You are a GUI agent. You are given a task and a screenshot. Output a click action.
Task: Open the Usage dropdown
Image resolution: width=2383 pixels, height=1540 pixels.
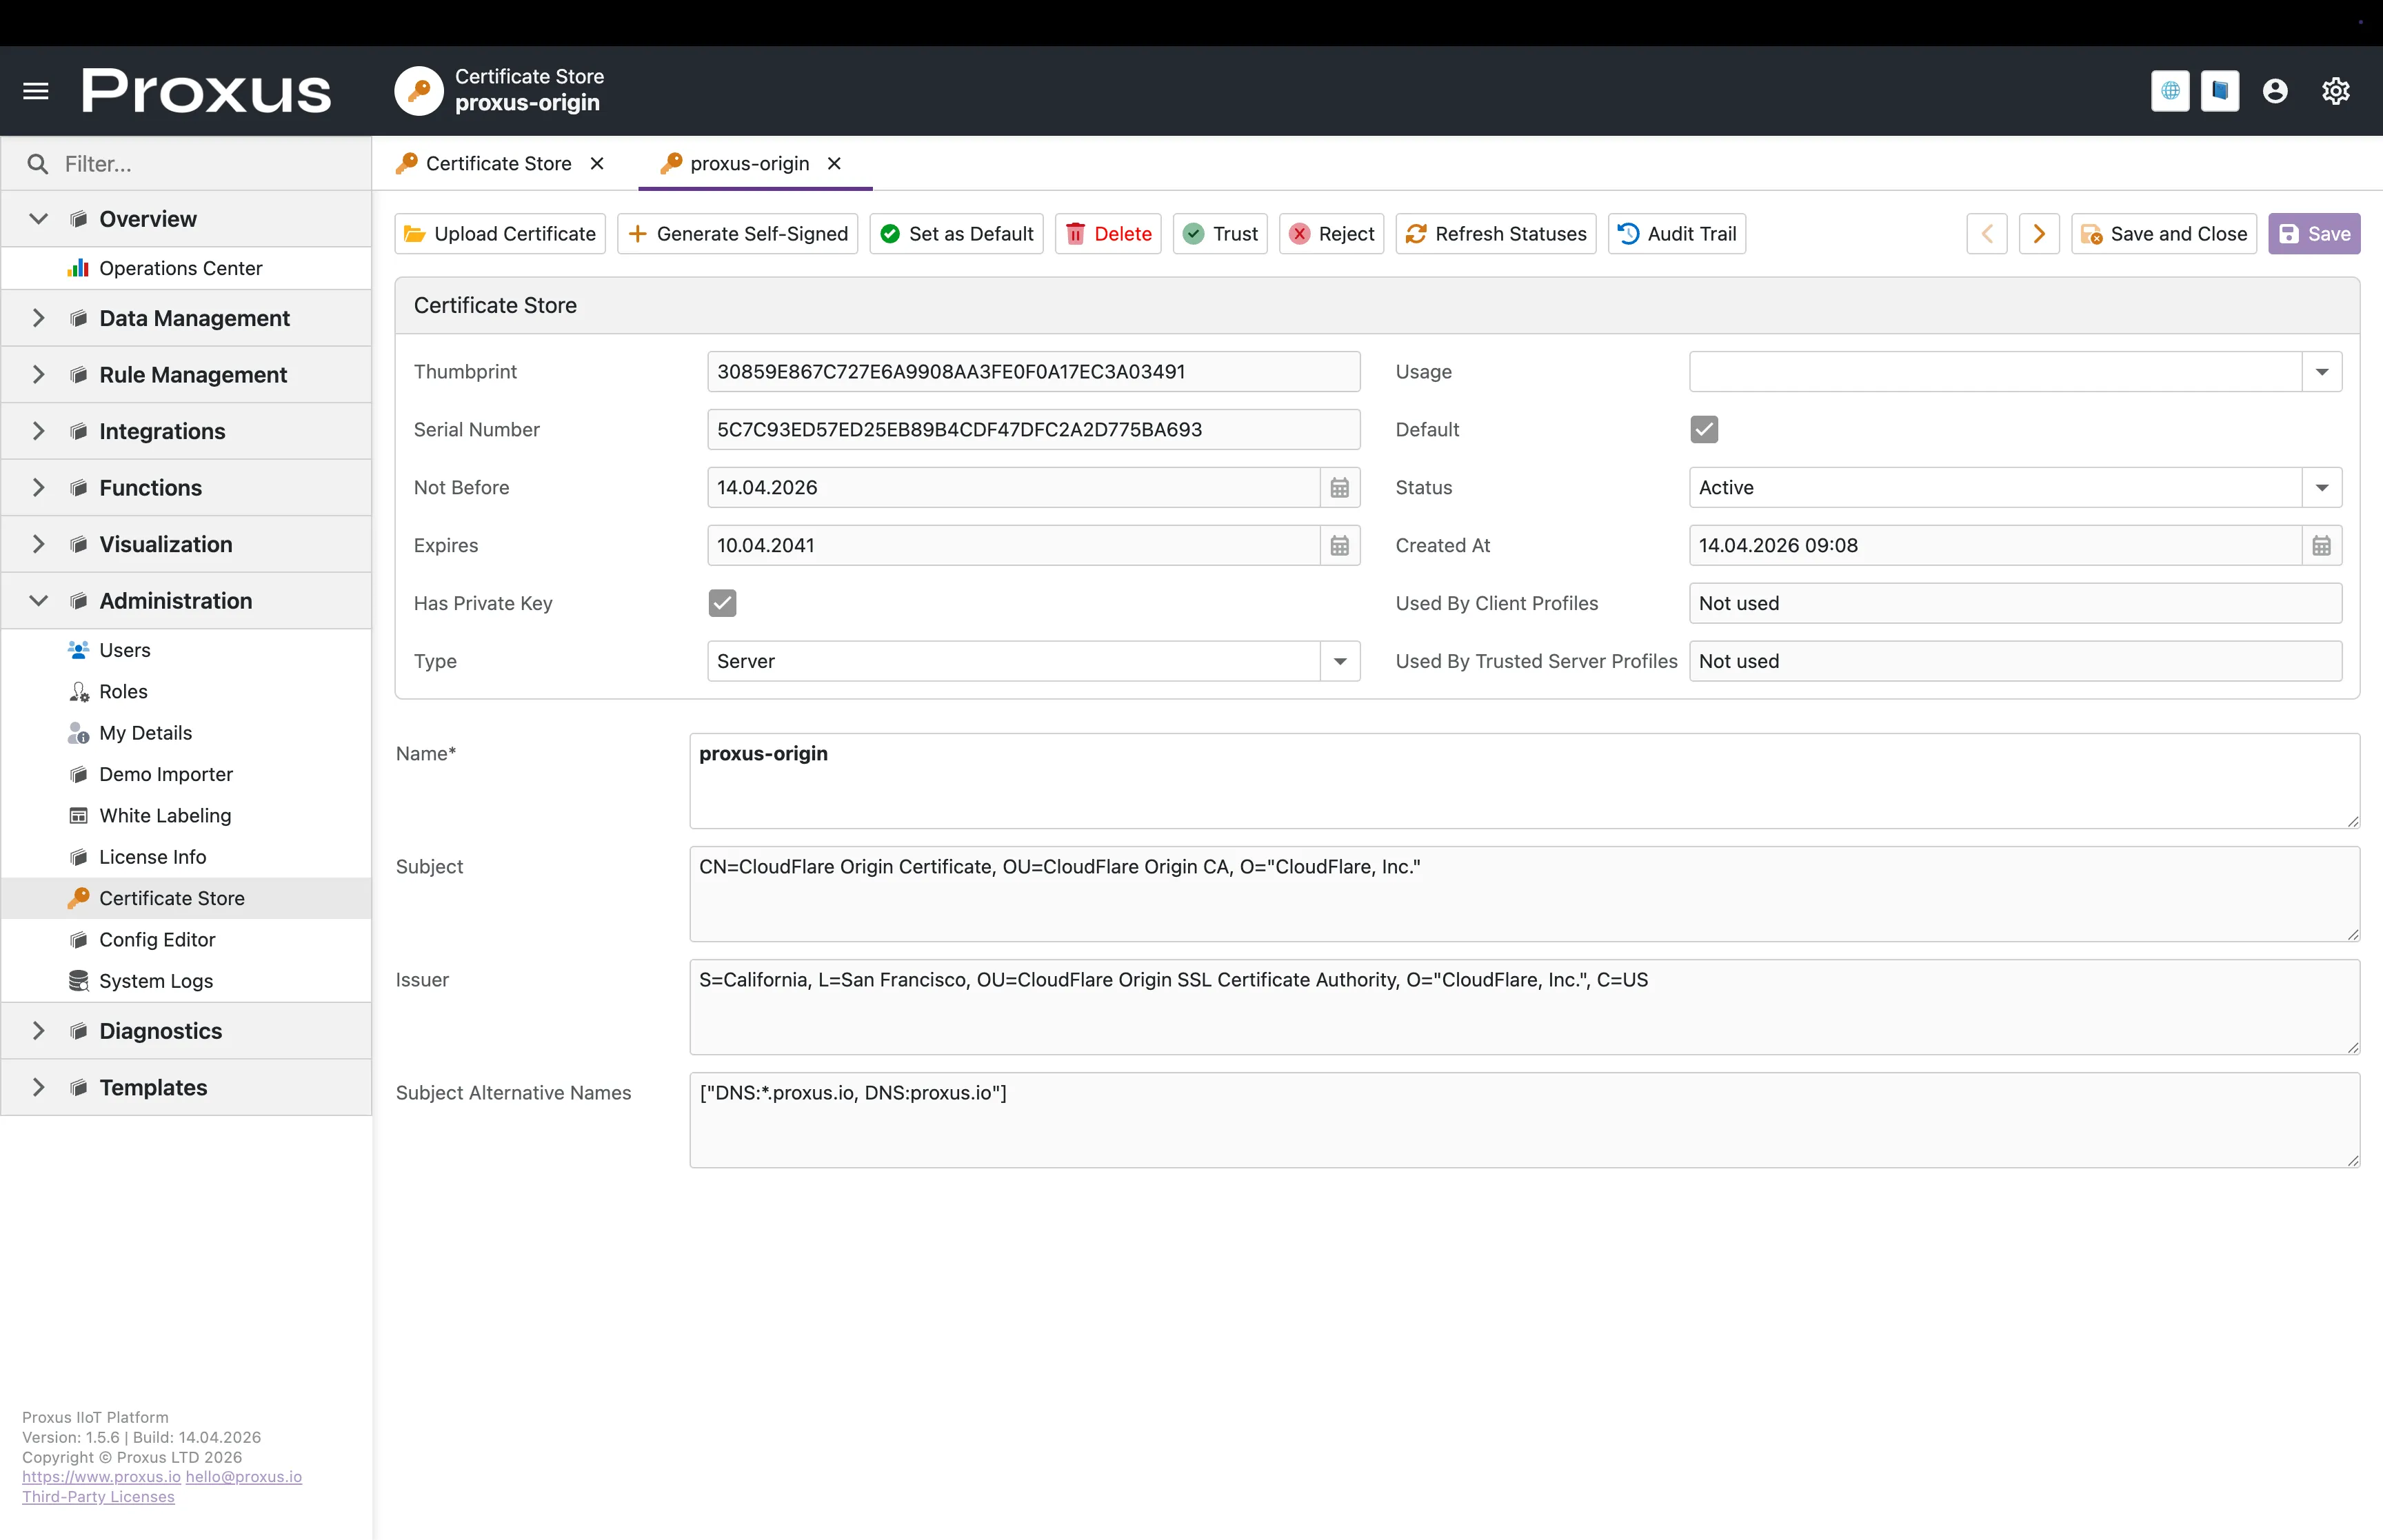2321,372
